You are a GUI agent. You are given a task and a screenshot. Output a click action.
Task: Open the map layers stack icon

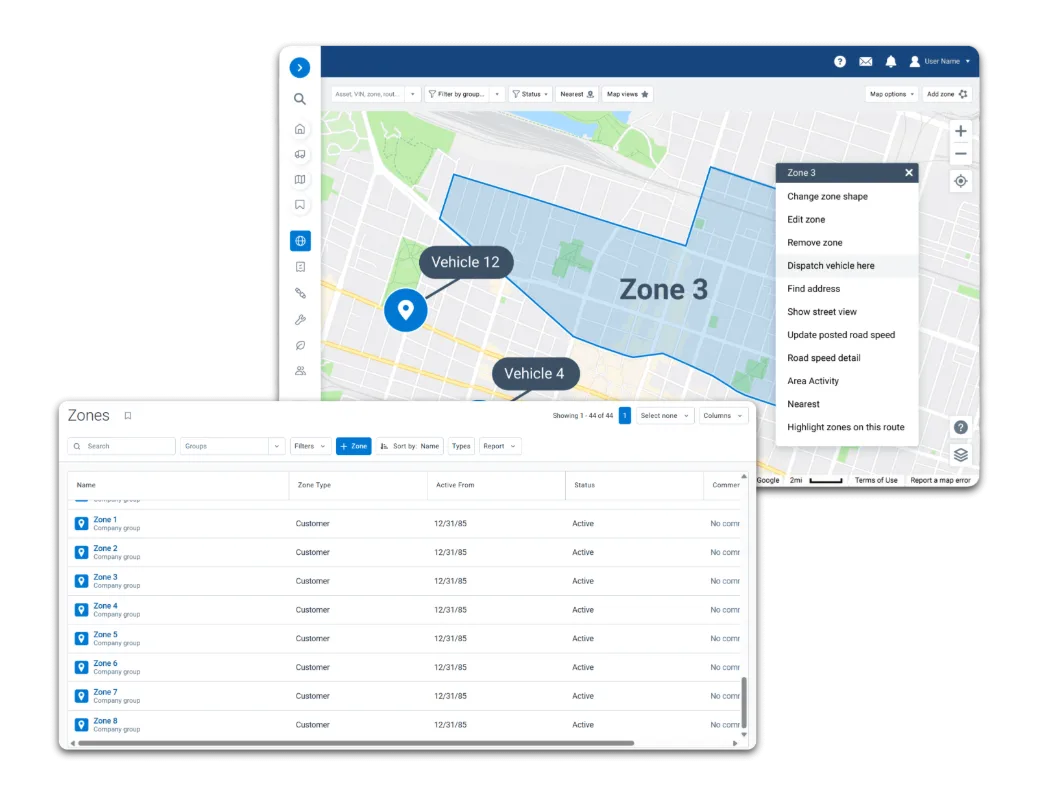point(960,455)
